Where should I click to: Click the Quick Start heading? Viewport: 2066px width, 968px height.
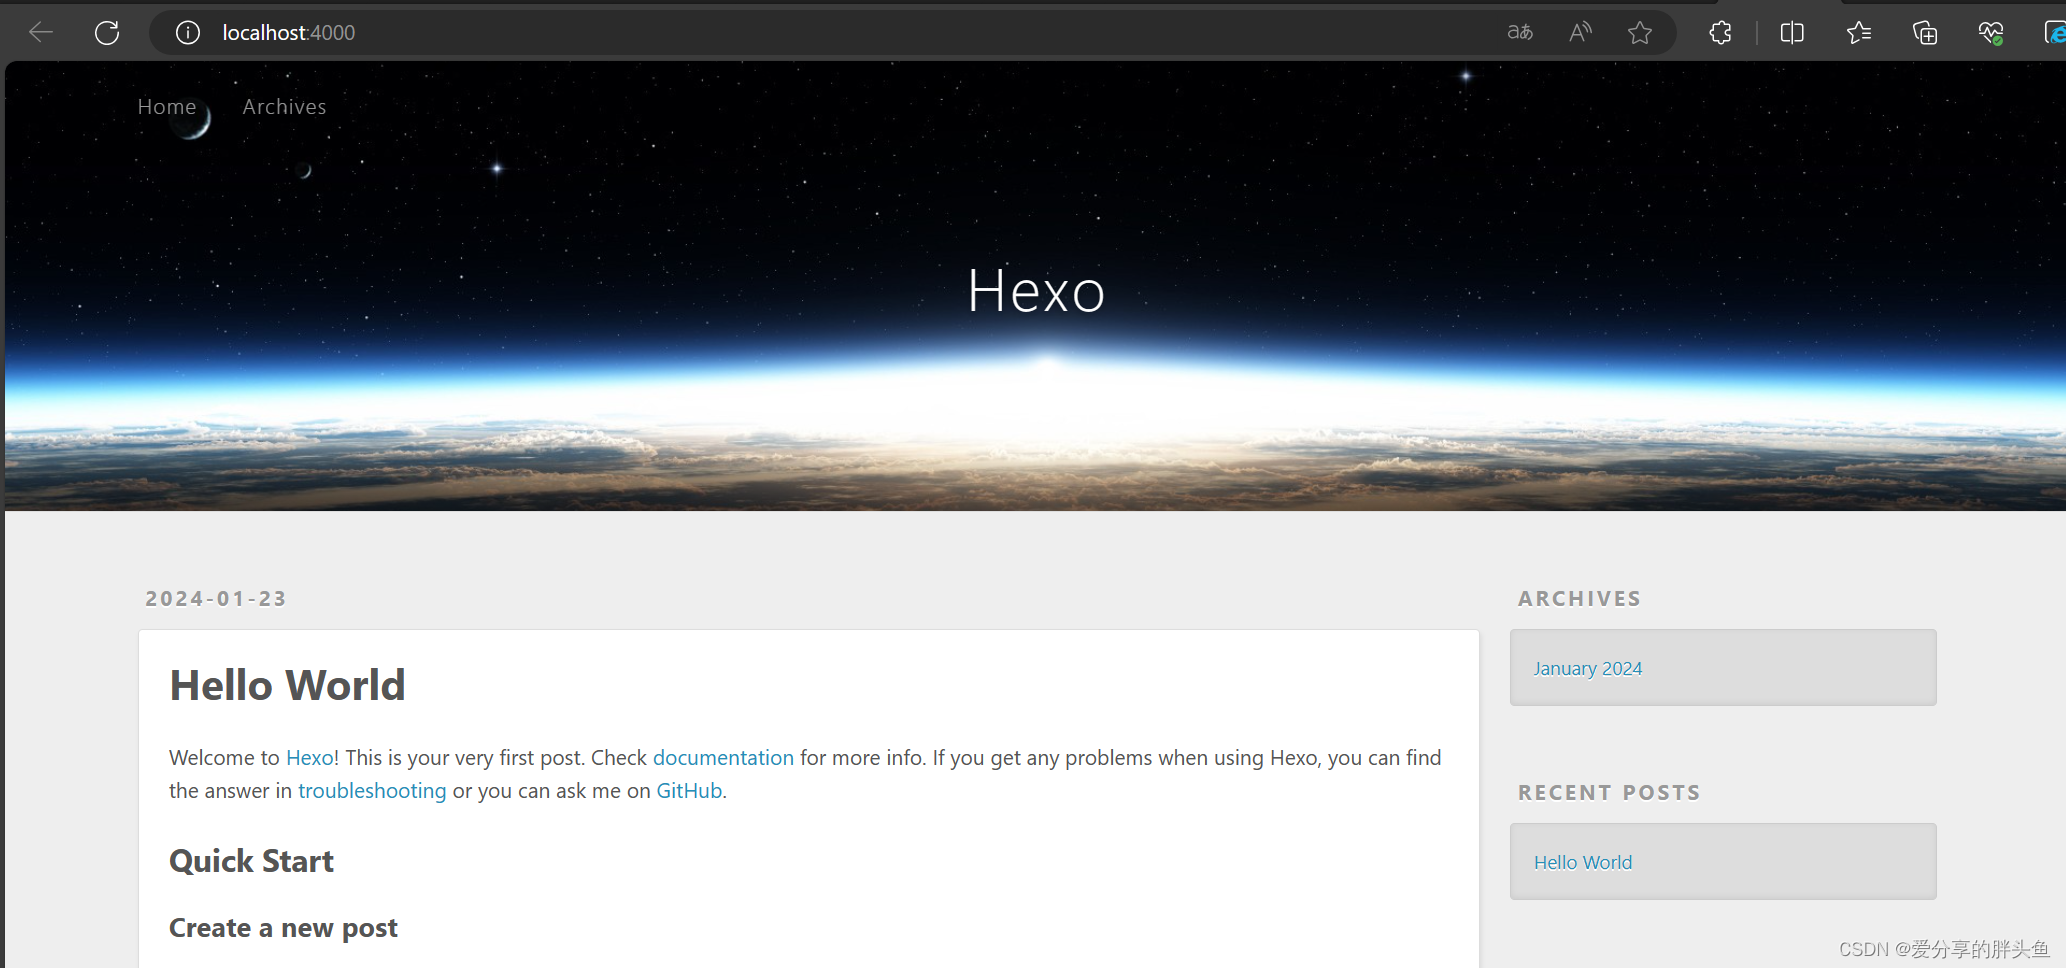(251, 861)
